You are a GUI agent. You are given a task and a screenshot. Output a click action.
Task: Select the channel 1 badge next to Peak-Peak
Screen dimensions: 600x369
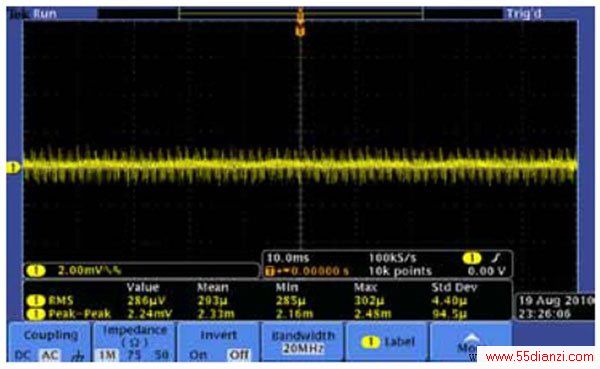coord(36,314)
